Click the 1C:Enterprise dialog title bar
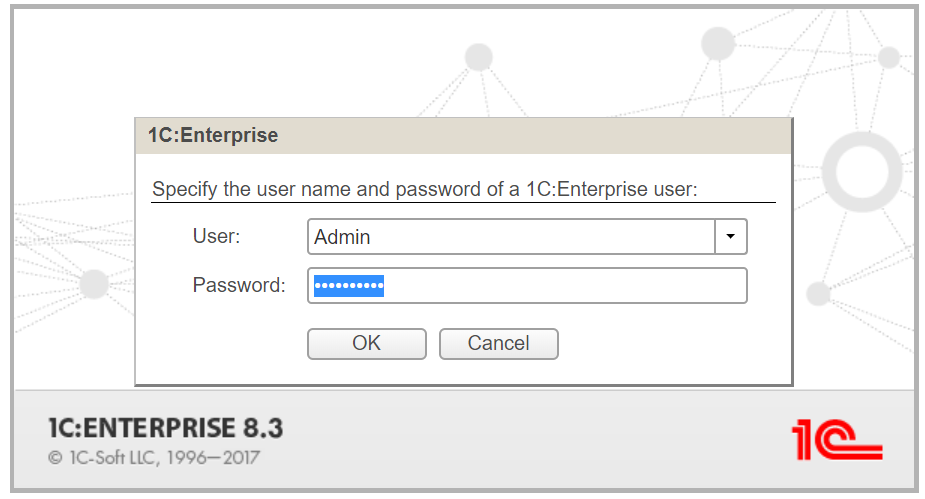 (463, 136)
